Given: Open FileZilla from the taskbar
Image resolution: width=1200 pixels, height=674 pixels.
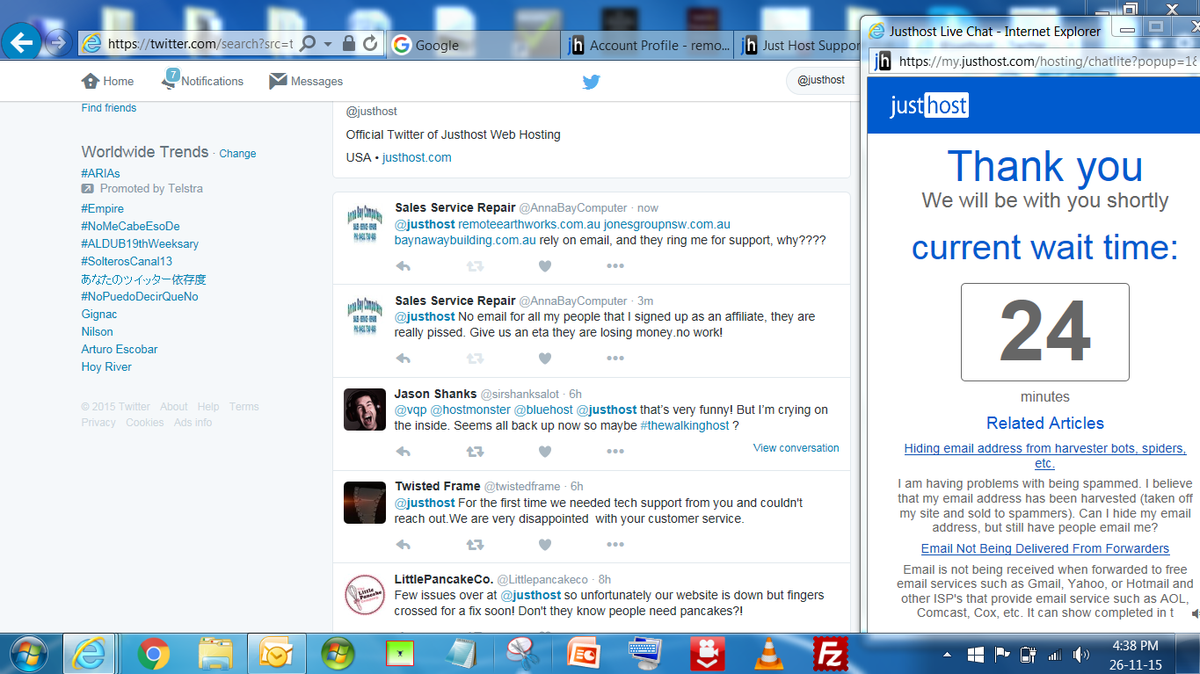Looking at the screenshot, I should tap(830, 654).
